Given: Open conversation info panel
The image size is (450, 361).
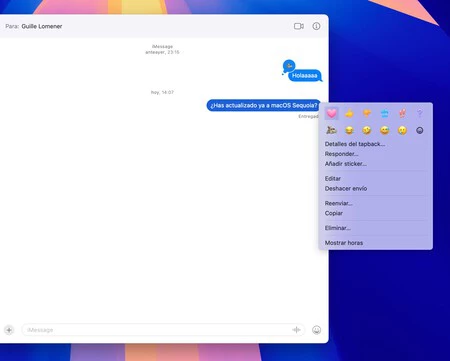Looking at the screenshot, I should click(x=316, y=26).
